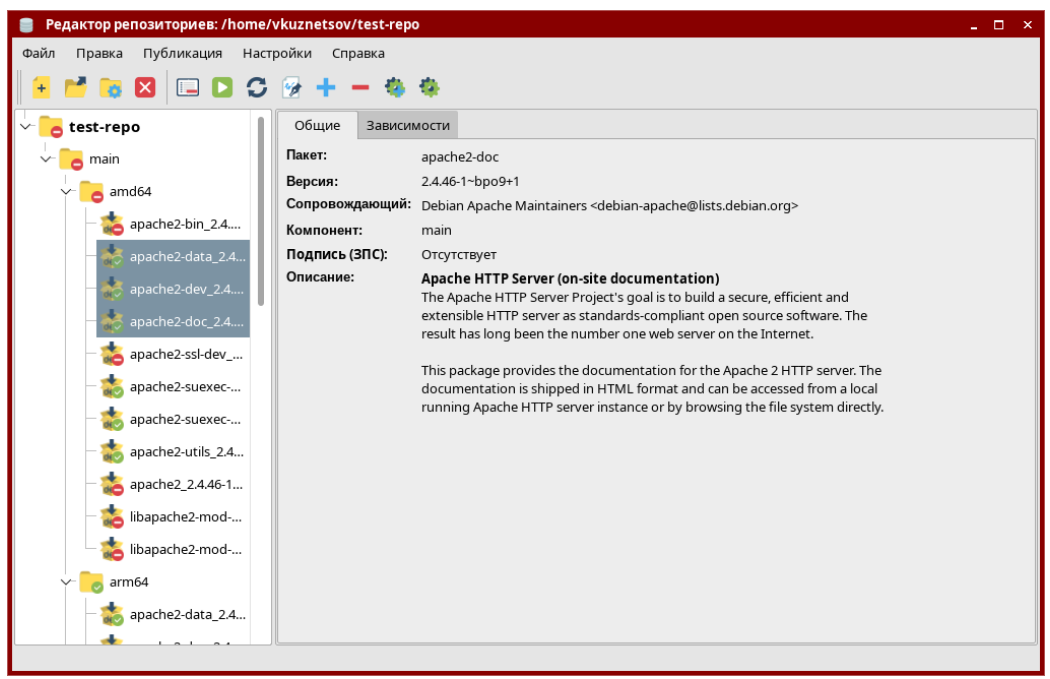Collapse the arm64 architecture folder
Image resolution: width=1050 pixels, height=679 pixels.
[x=67, y=581]
